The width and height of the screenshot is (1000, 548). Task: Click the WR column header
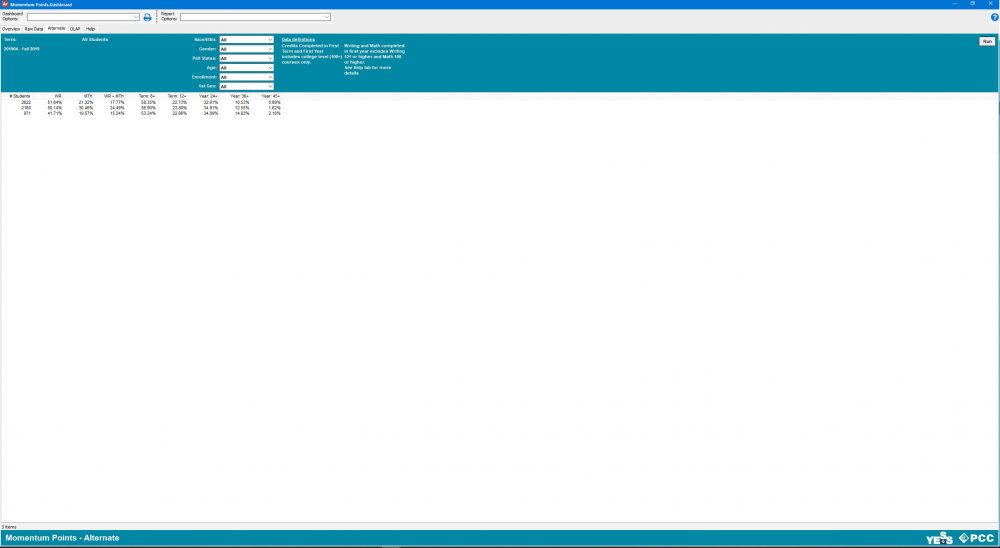point(58,96)
